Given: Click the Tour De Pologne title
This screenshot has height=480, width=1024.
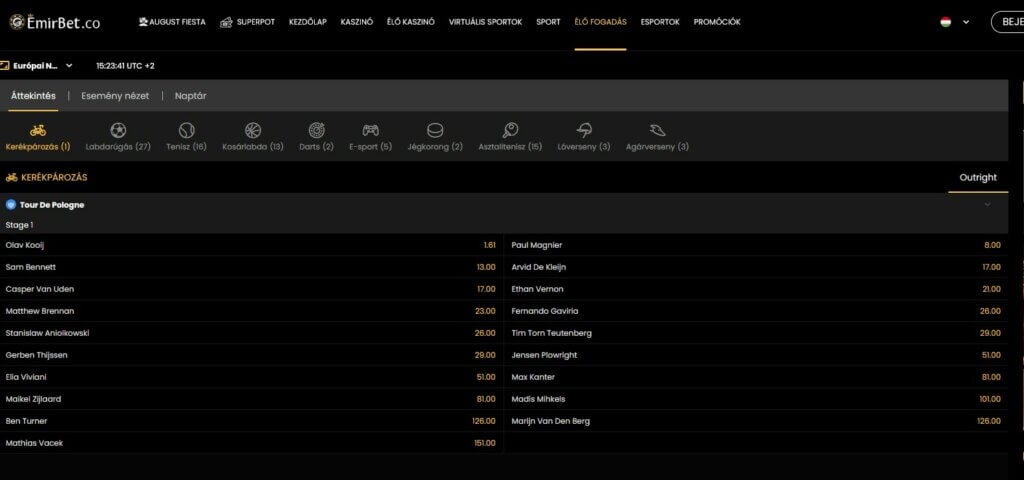Looking at the screenshot, I should tap(52, 205).
